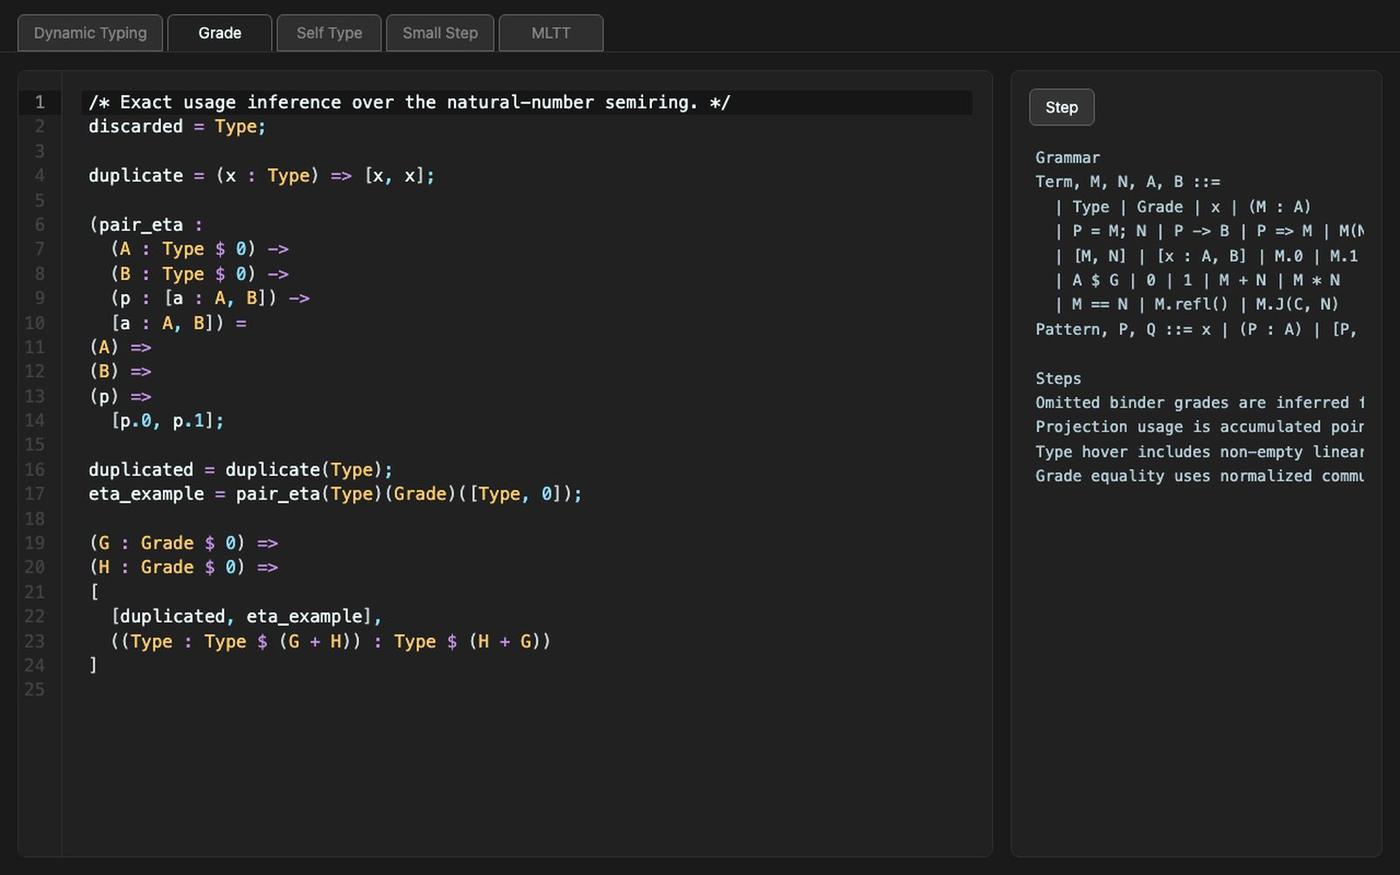Click 'Type hover includes non-empty' note

(x=1200, y=452)
